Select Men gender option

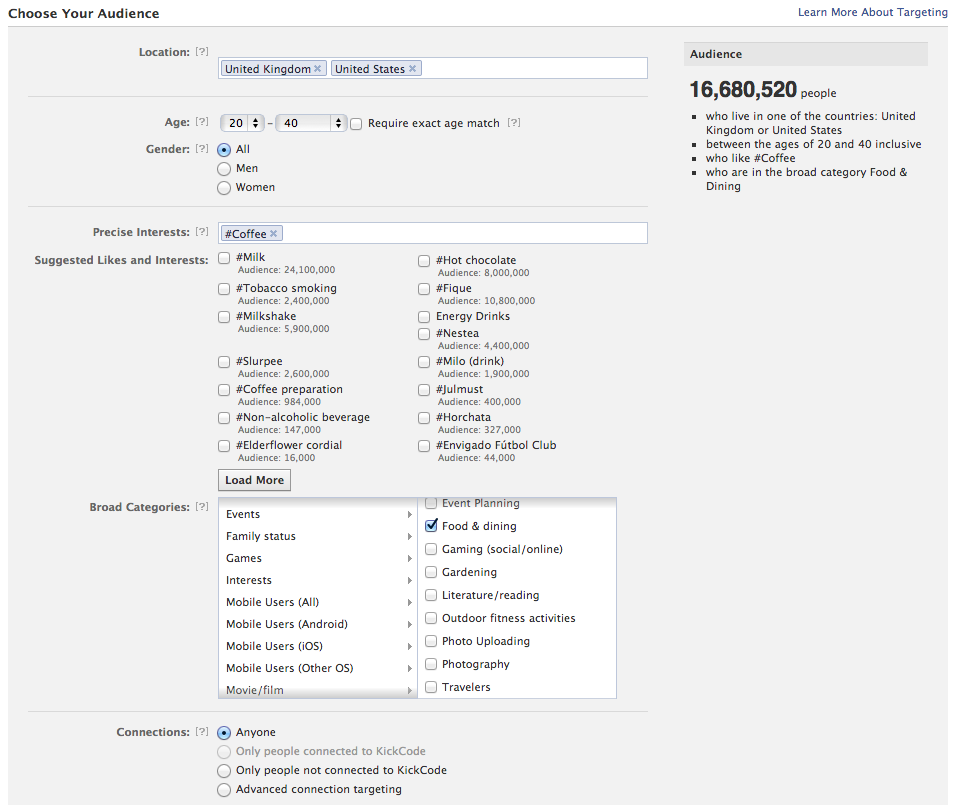tap(224, 169)
